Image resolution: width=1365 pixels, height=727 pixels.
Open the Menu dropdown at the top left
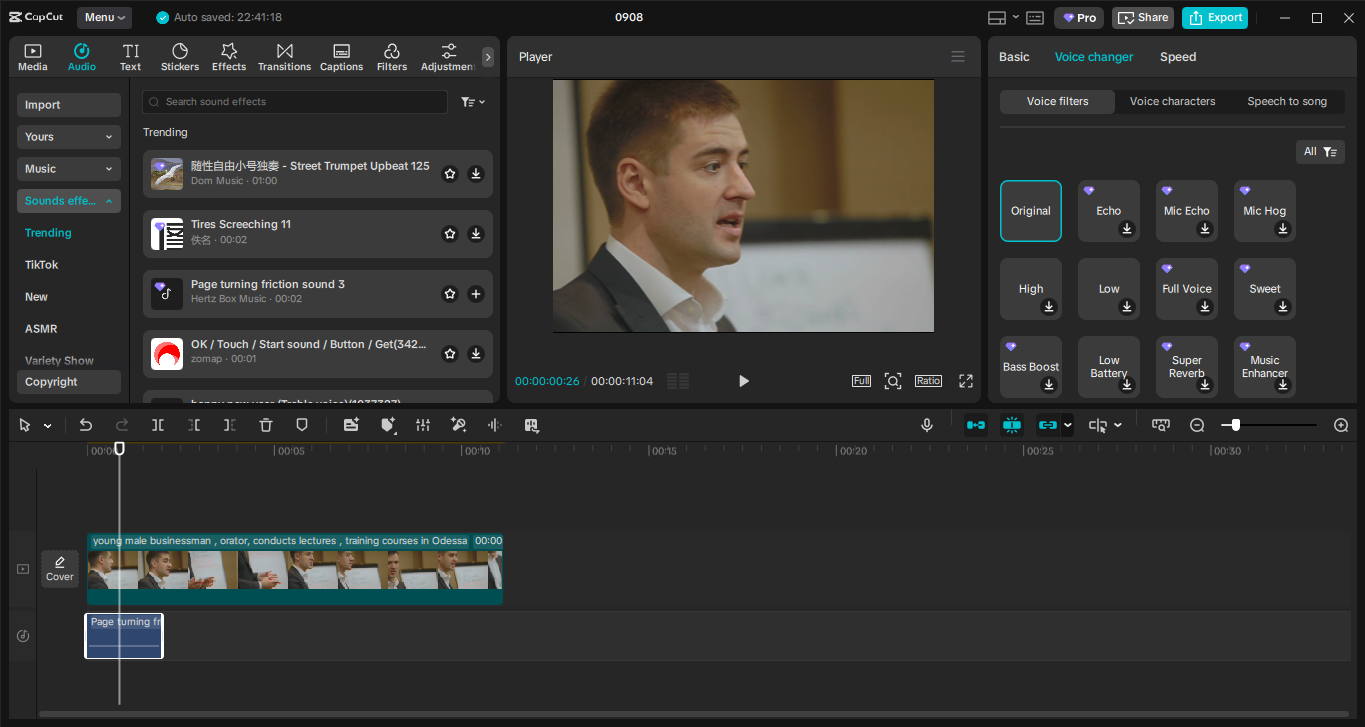click(x=104, y=17)
